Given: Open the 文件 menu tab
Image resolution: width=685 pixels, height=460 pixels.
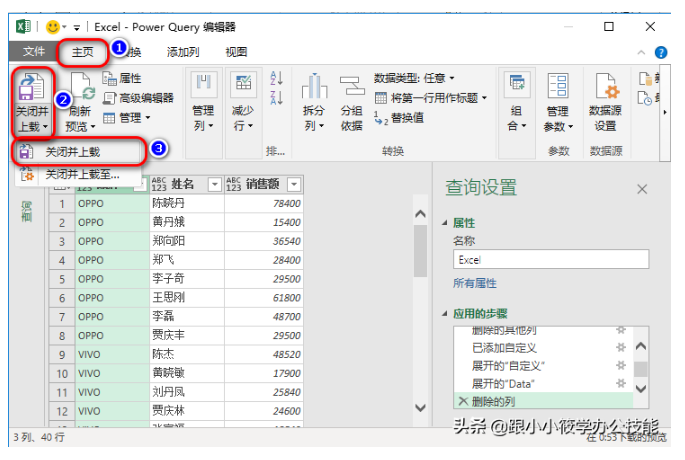Looking at the screenshot, I should pyautogui.click(x=33, y=52).
